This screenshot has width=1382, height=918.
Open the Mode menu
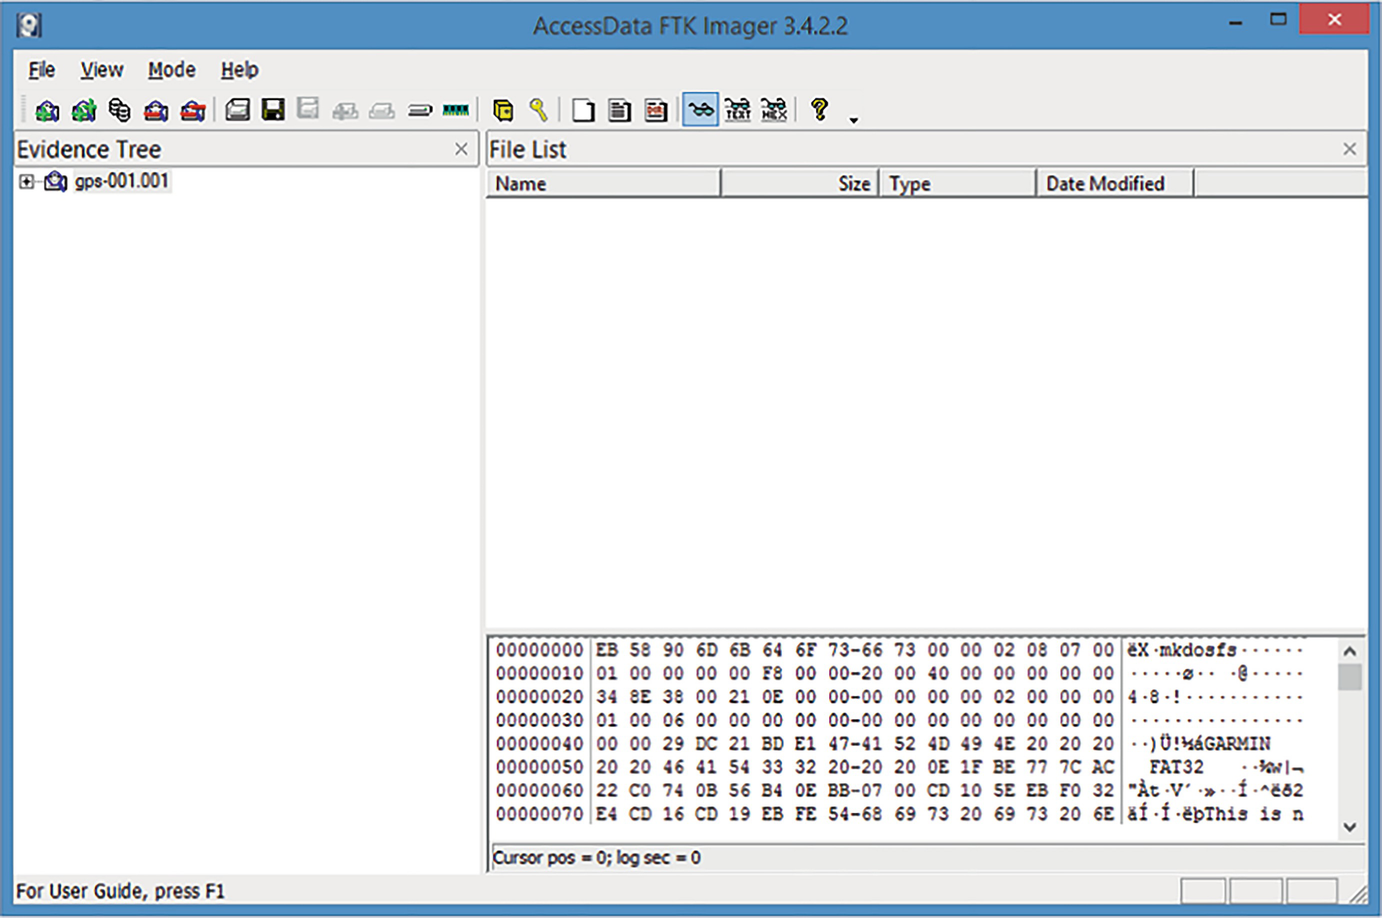[x=172, y=70]
